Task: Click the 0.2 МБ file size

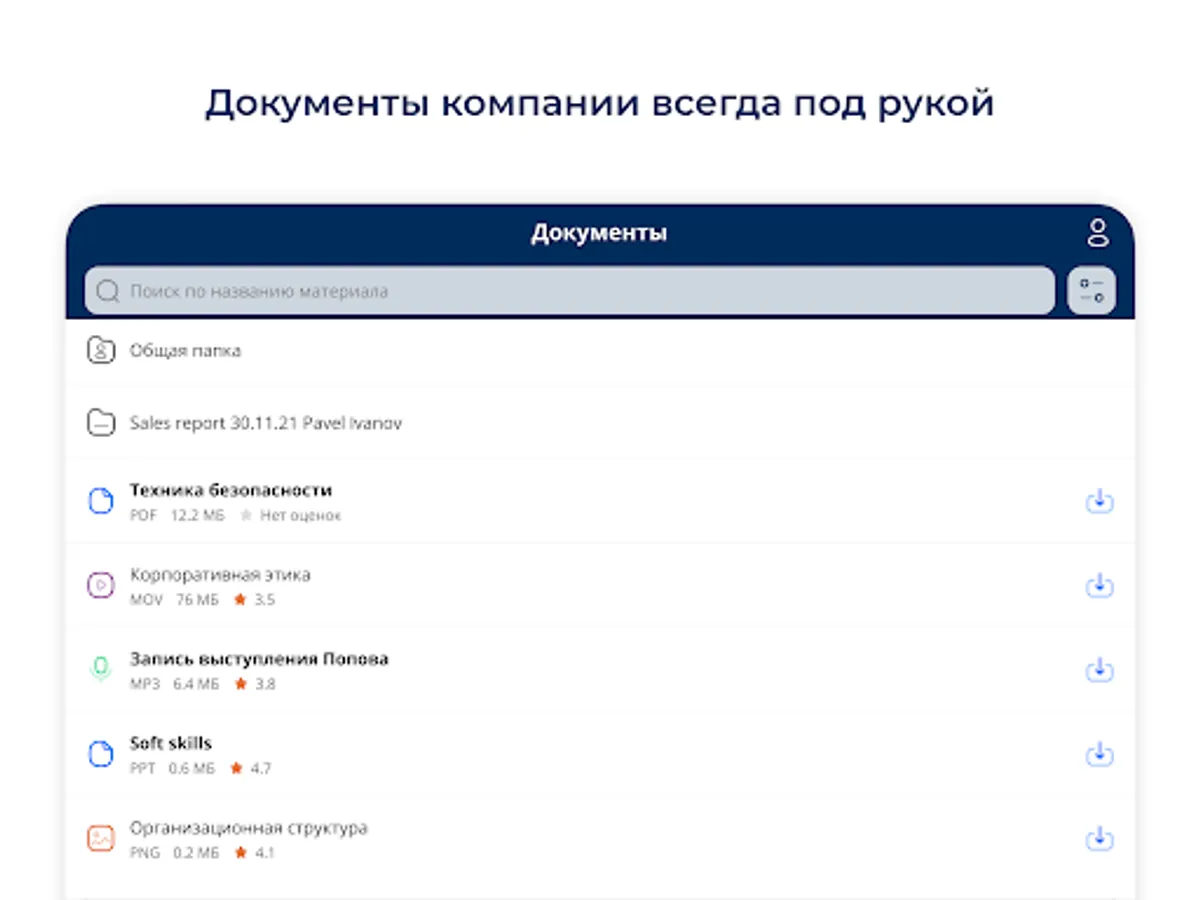Action: coord(196,853)
